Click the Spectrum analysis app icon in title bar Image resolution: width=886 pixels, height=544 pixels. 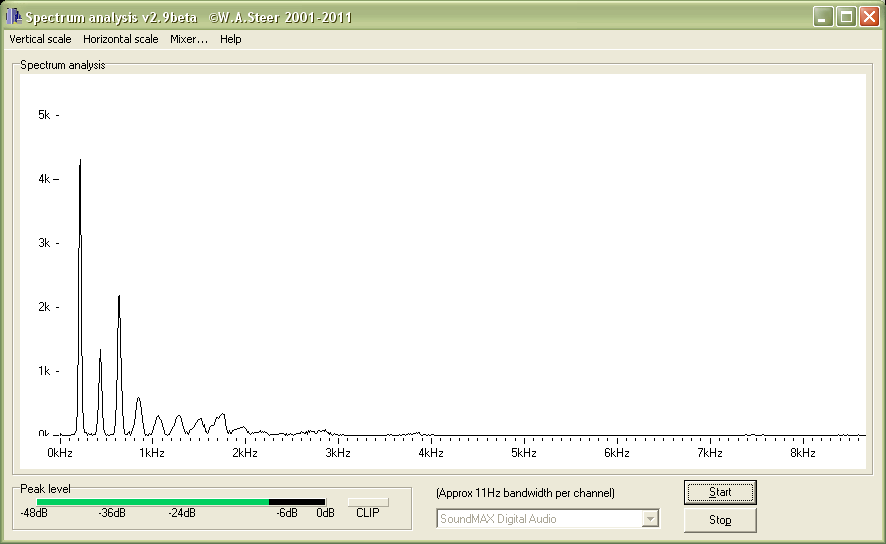pos(14,16)
